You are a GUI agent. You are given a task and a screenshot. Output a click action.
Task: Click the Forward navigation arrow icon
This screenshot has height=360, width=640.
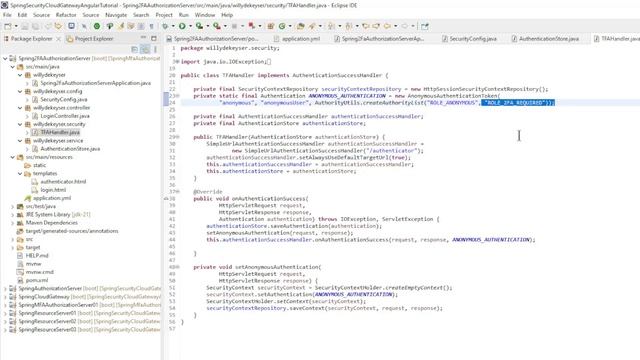click(x=404, y=26)
